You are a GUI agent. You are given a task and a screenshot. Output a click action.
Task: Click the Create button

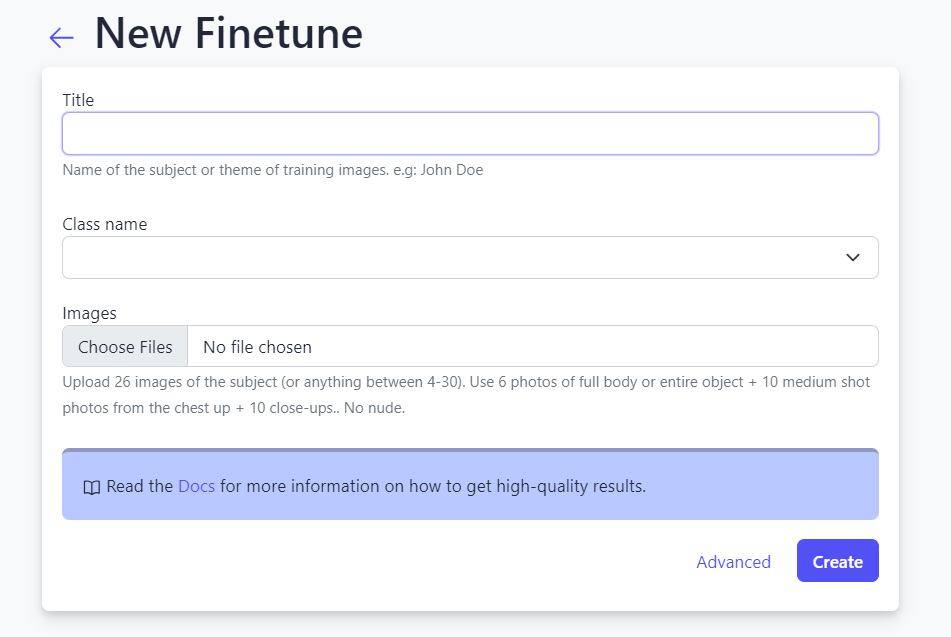(837, 561)
